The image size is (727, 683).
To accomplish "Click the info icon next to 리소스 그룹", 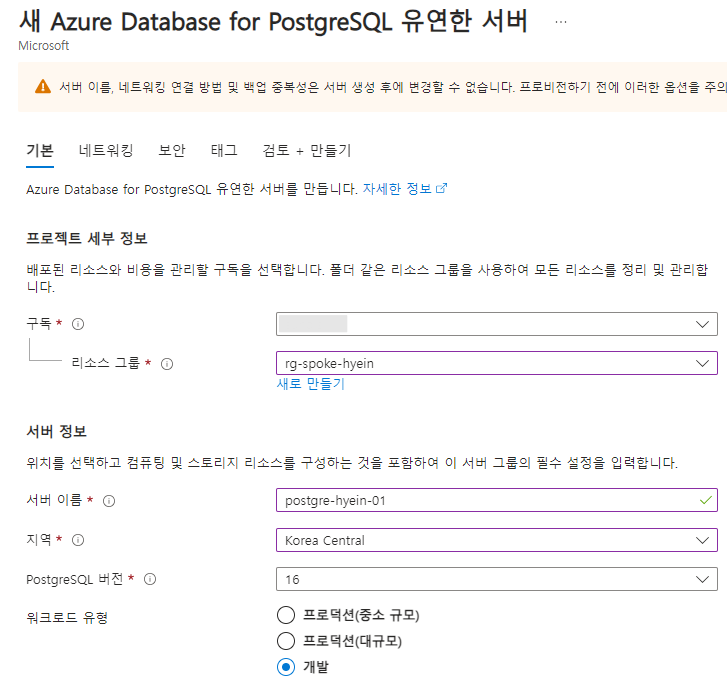I will point(167,364).
